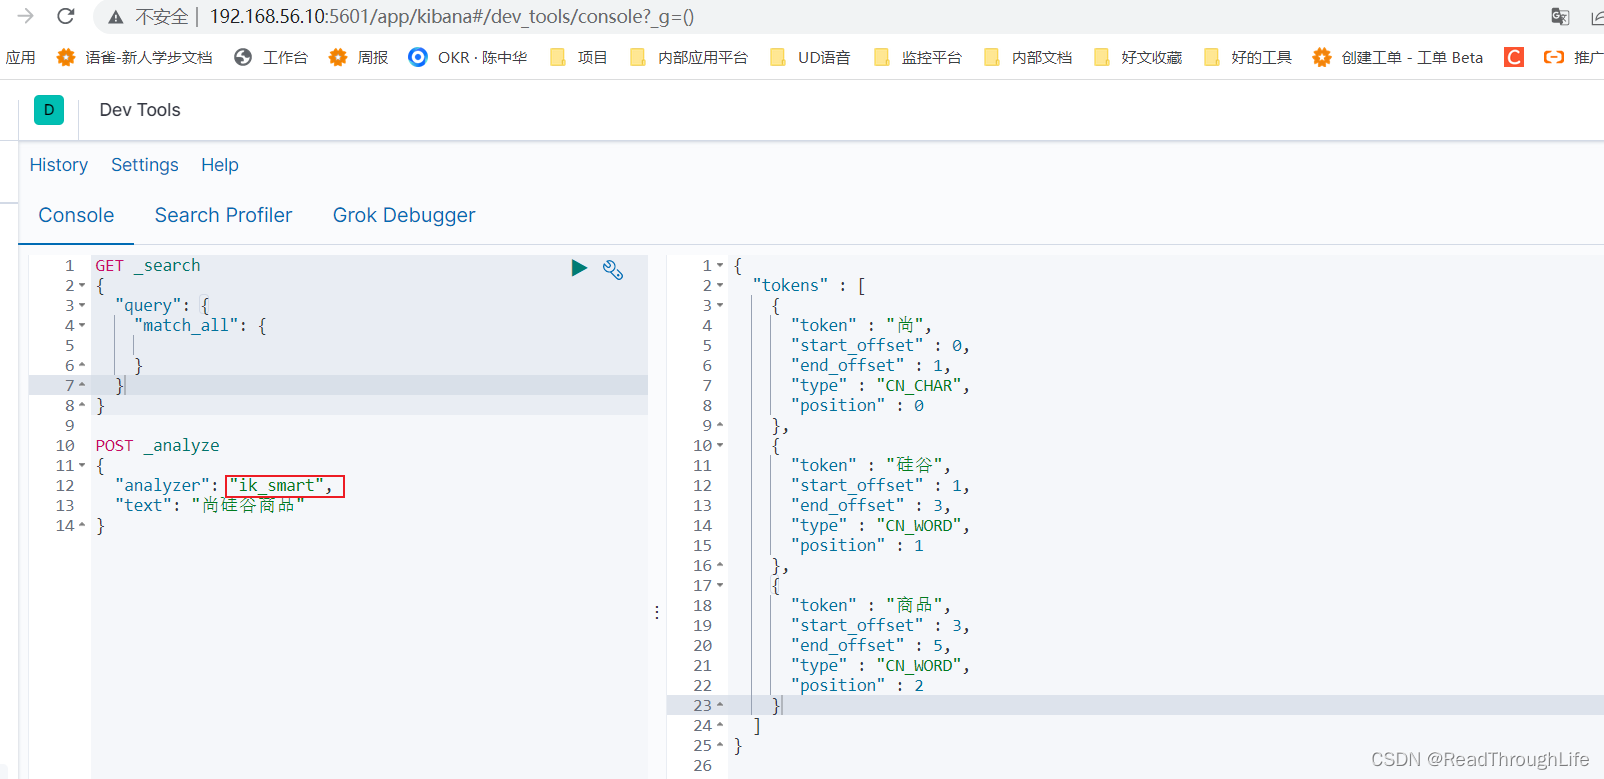Collapse the analyze body fold at line 11
Viewport: 1604px width, 779px height.
[x=82, y=466]
